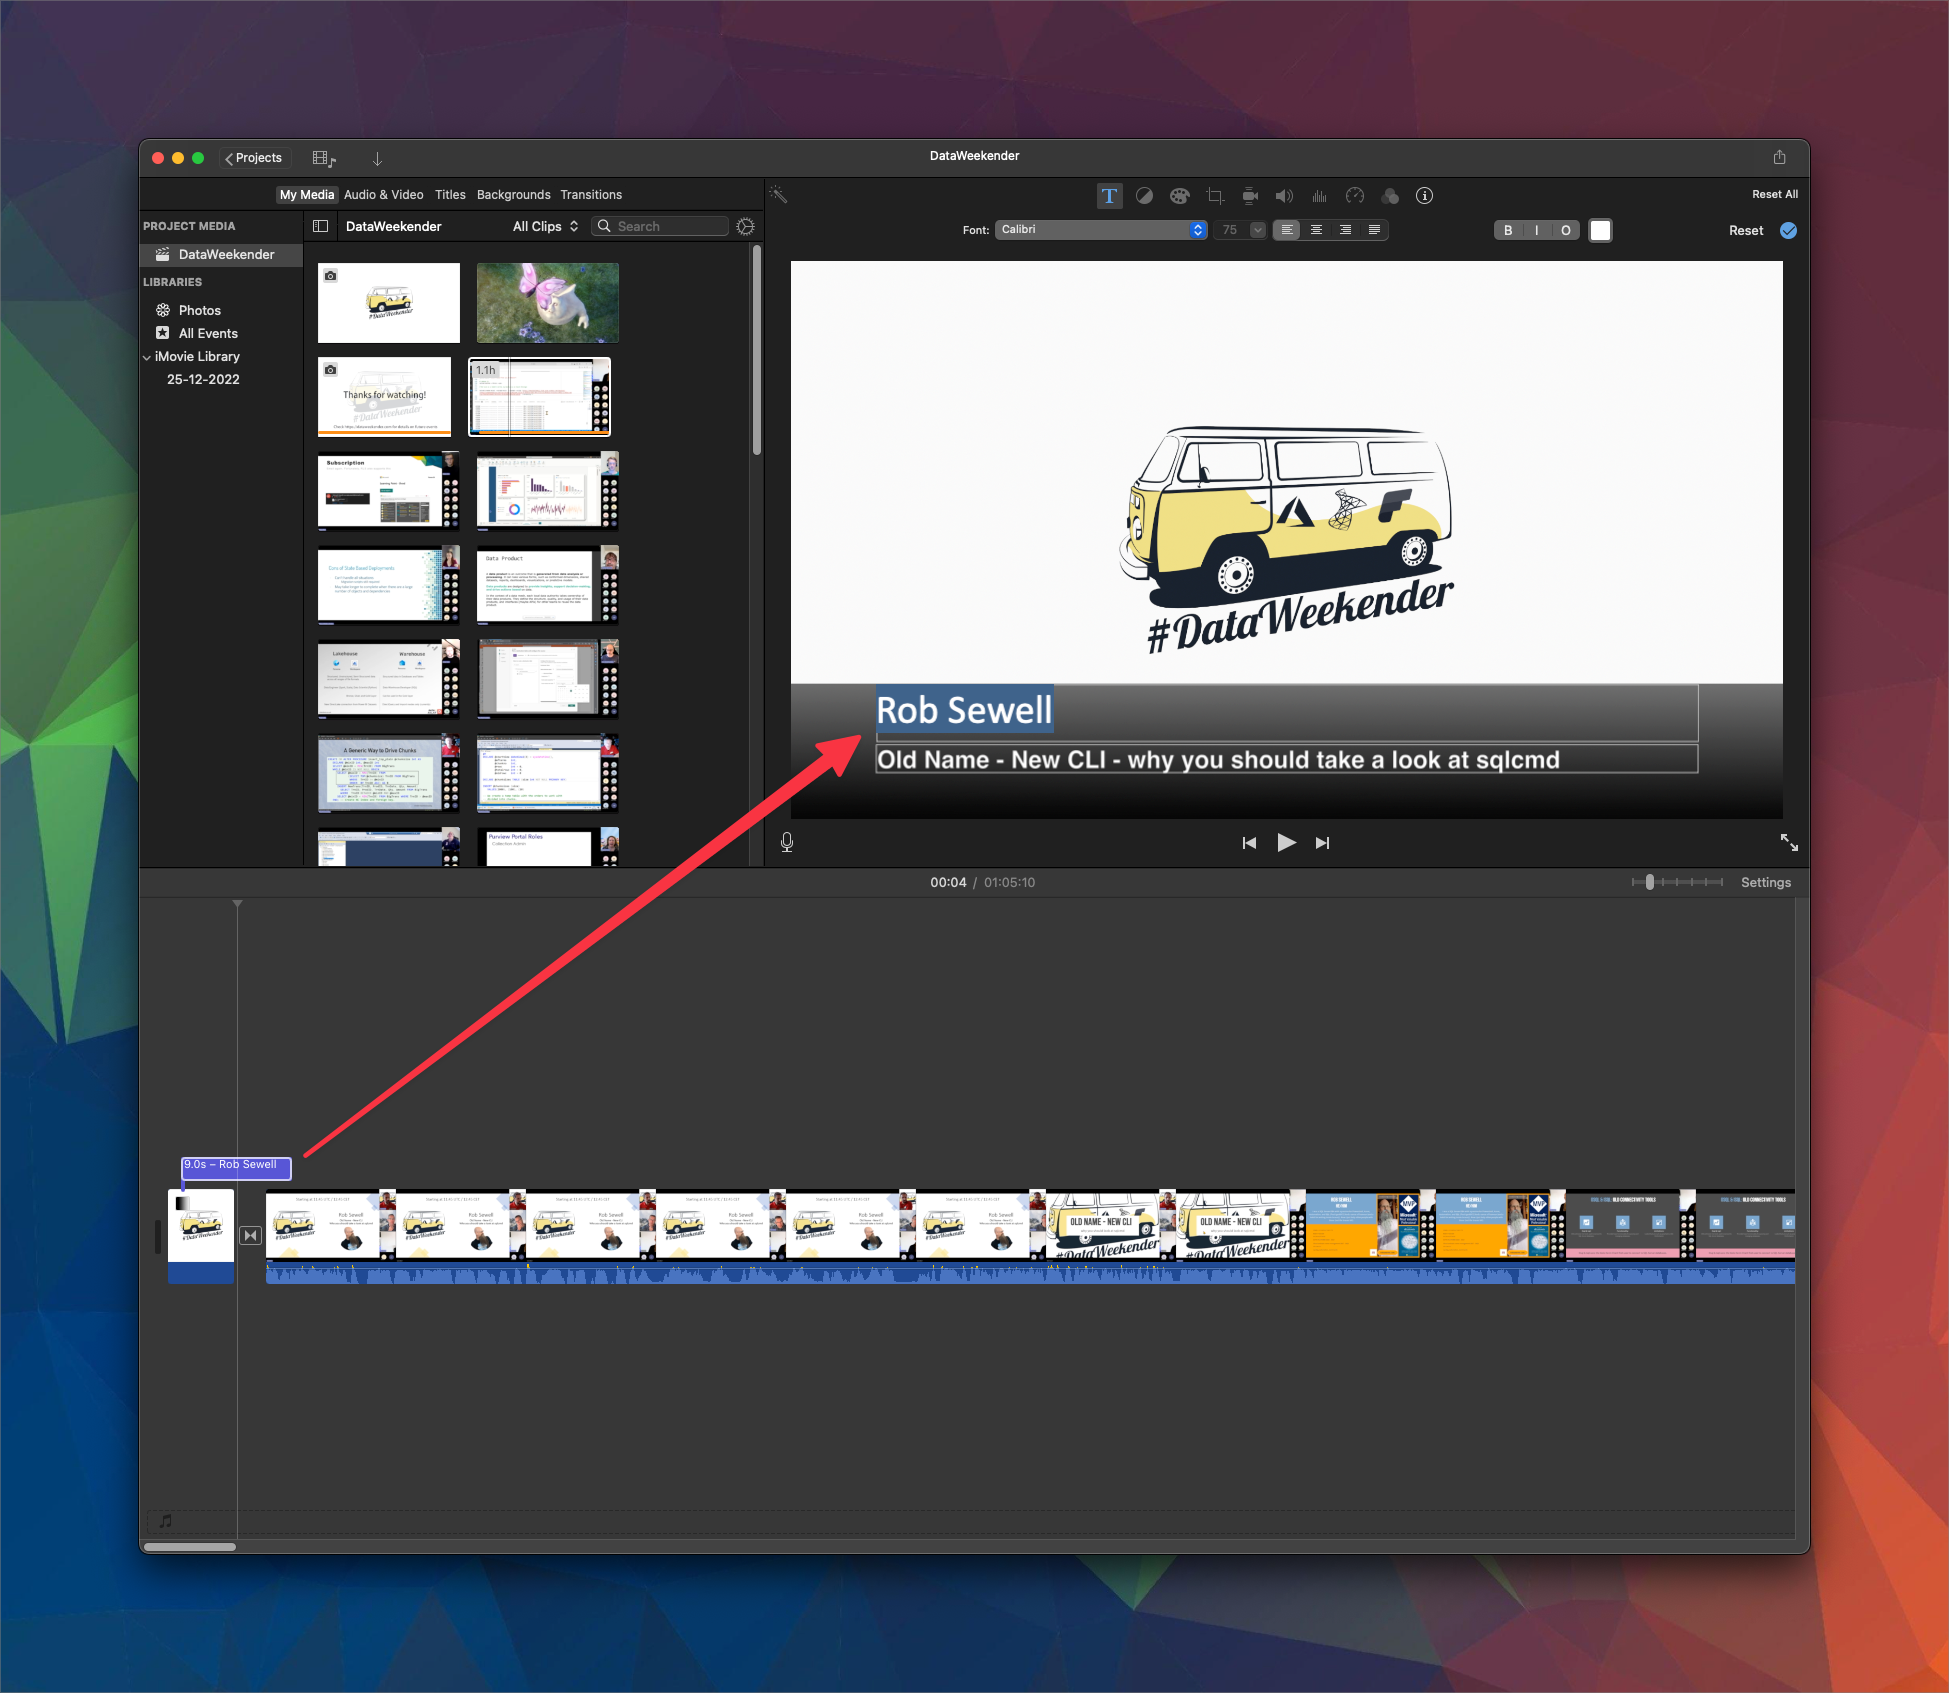Open the color balance tool
1949x1693 pixels.
[x=1144, y=196]
